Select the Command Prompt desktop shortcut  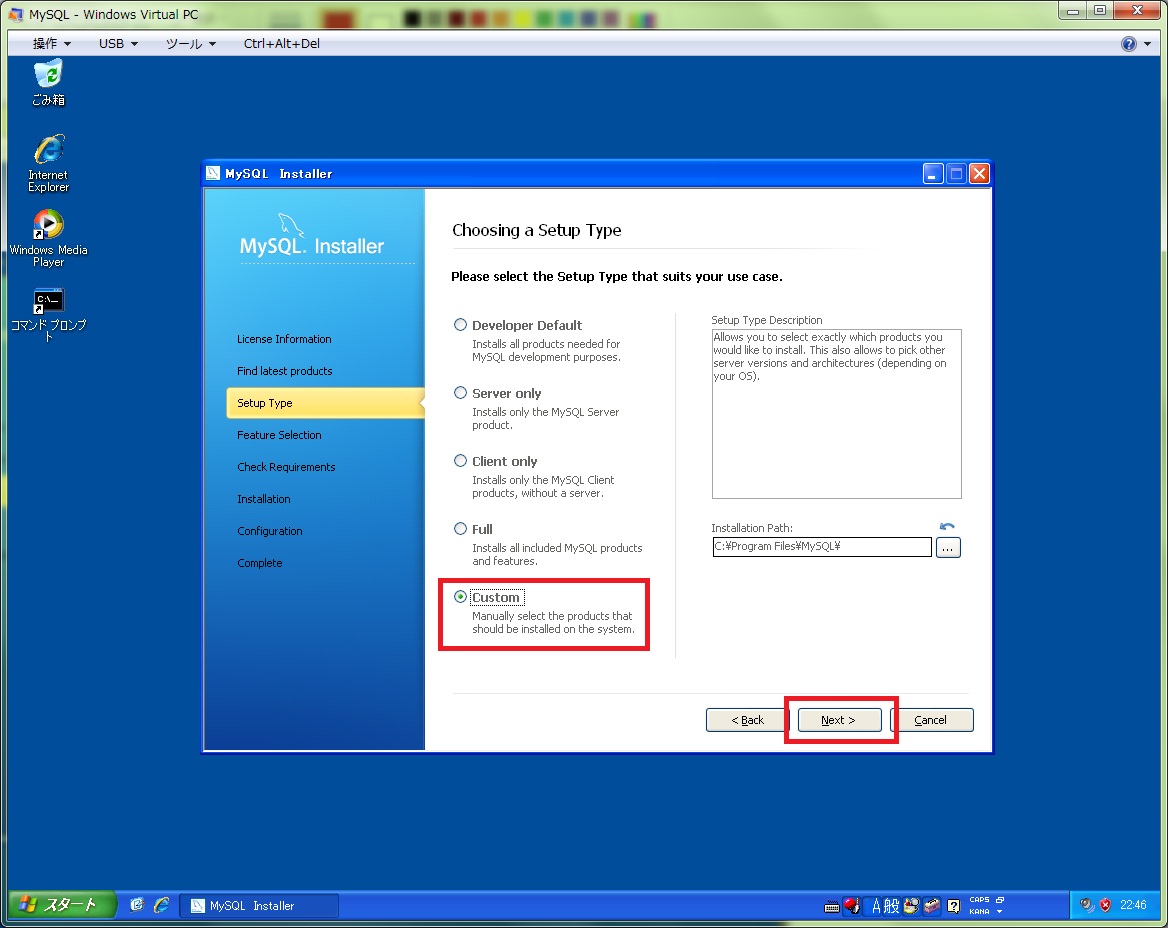[x=48, y=314]
